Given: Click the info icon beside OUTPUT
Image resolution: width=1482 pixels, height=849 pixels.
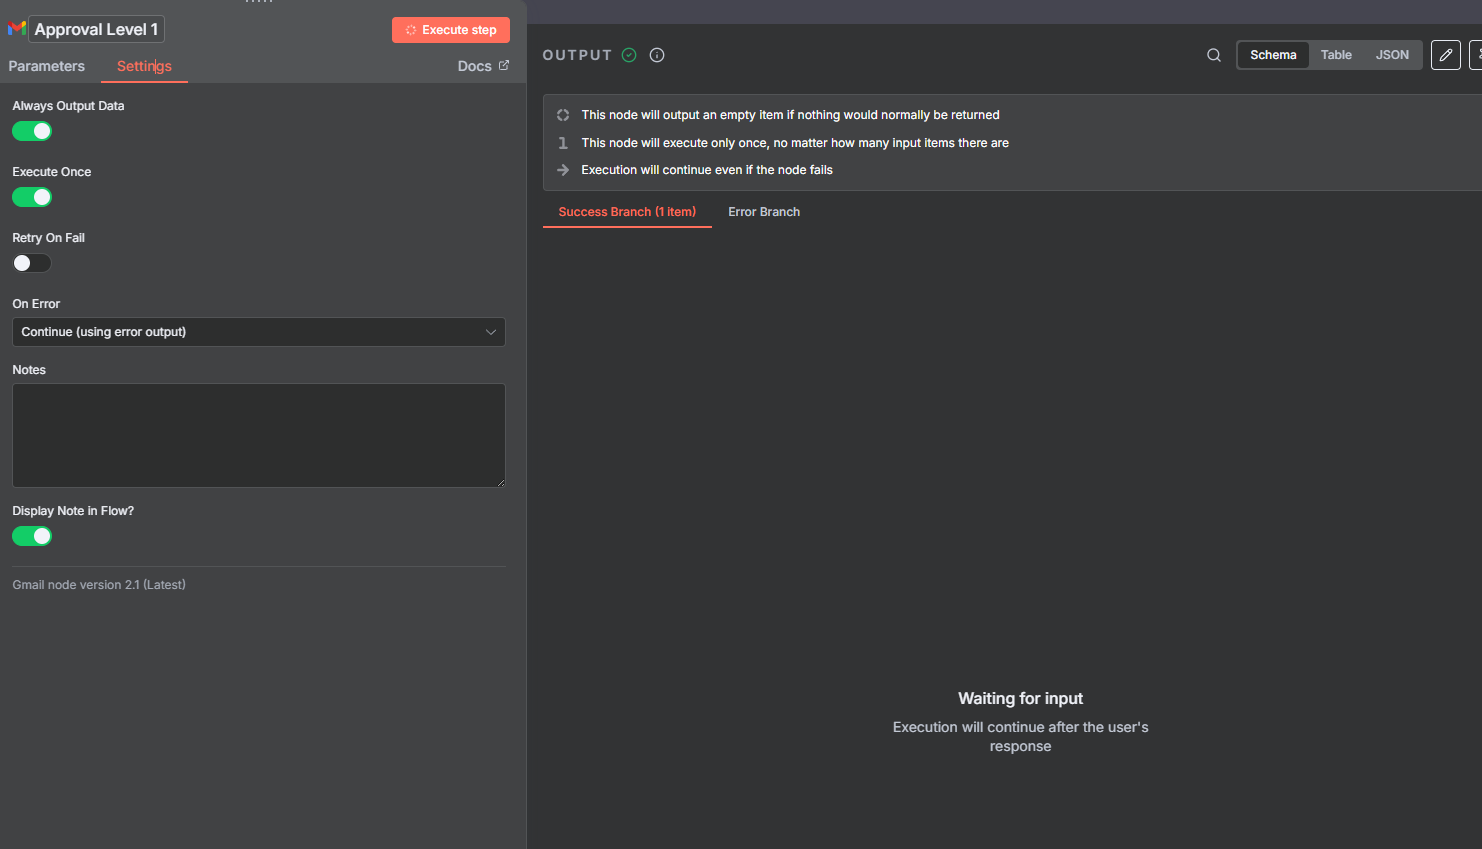Looking at the screenshot, I should tap(657, 55).
